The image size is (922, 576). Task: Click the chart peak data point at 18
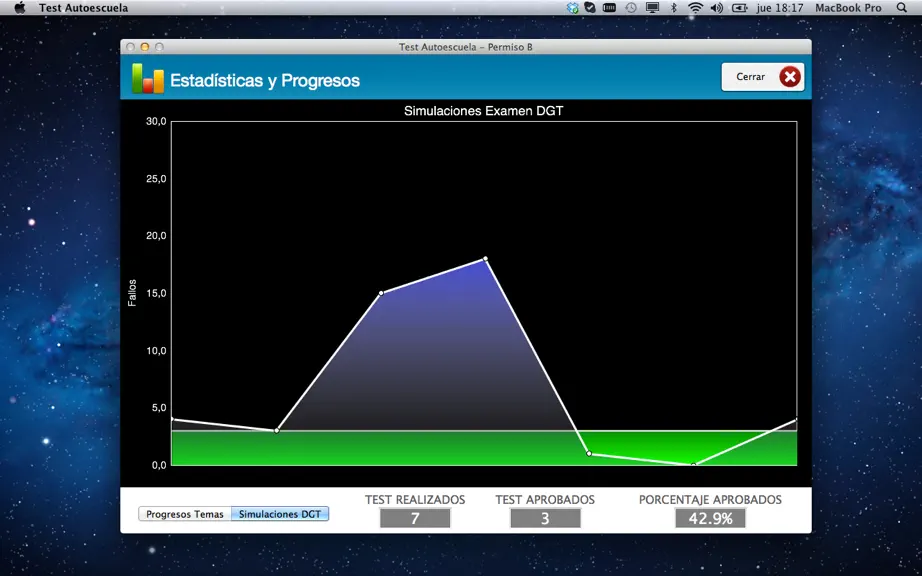click(485, 259)
